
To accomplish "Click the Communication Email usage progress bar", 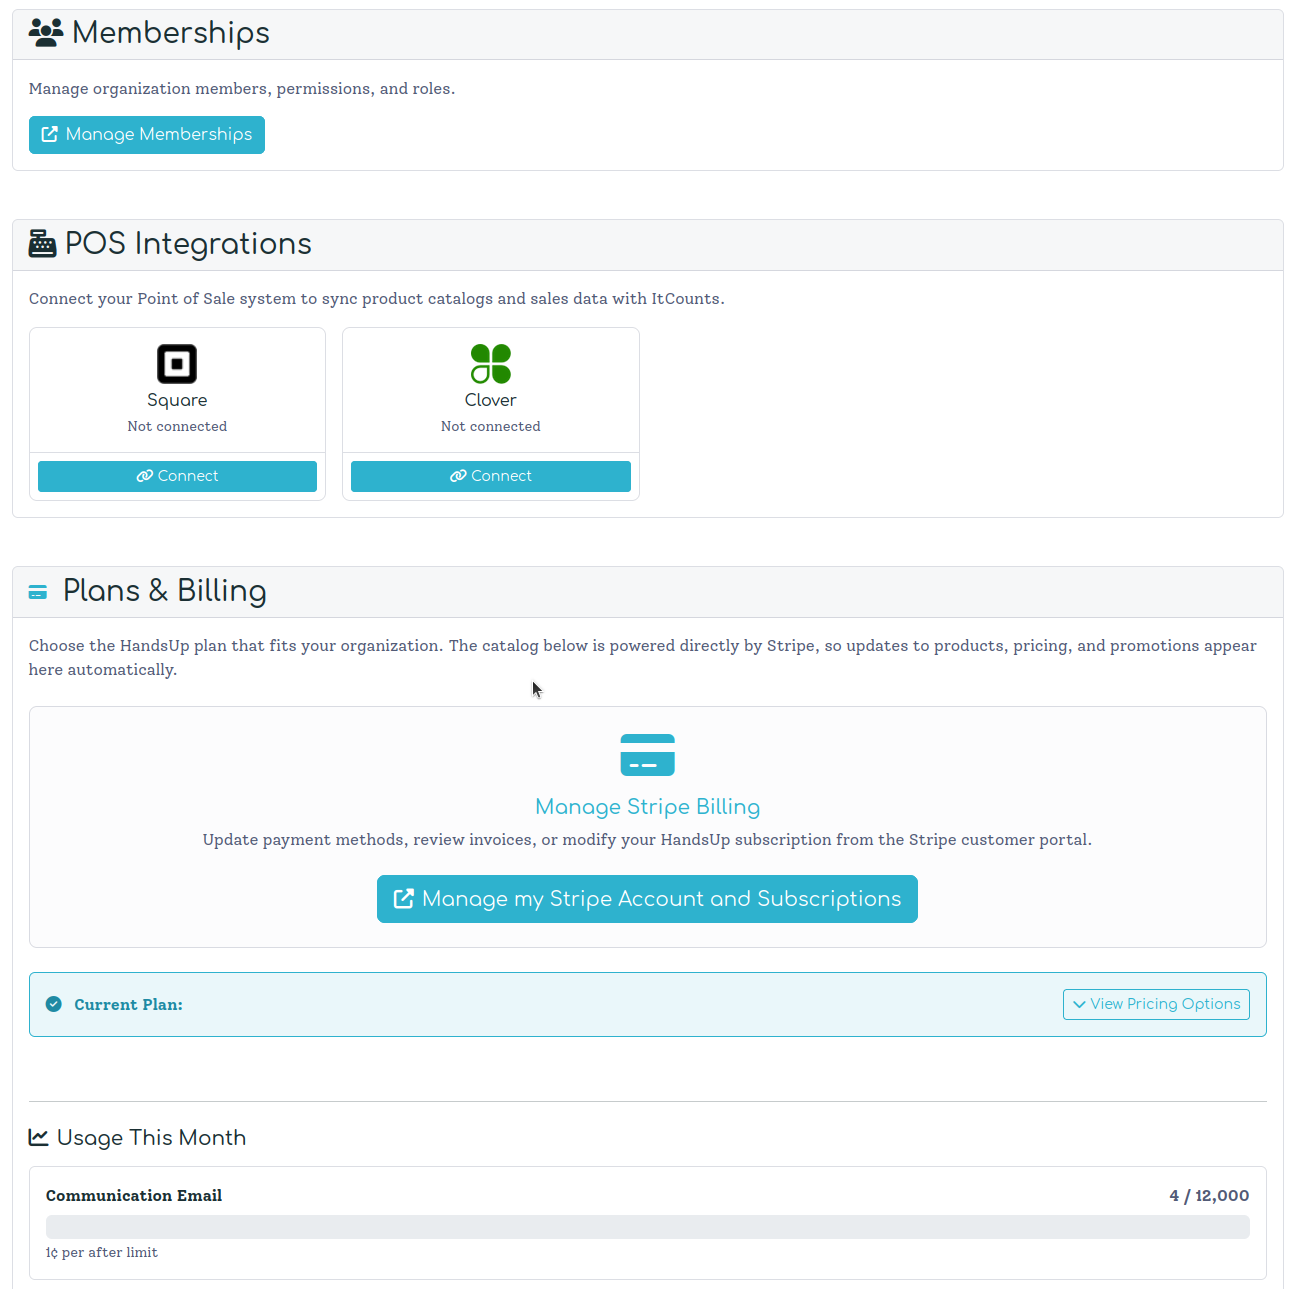I will click(647, 1226).
